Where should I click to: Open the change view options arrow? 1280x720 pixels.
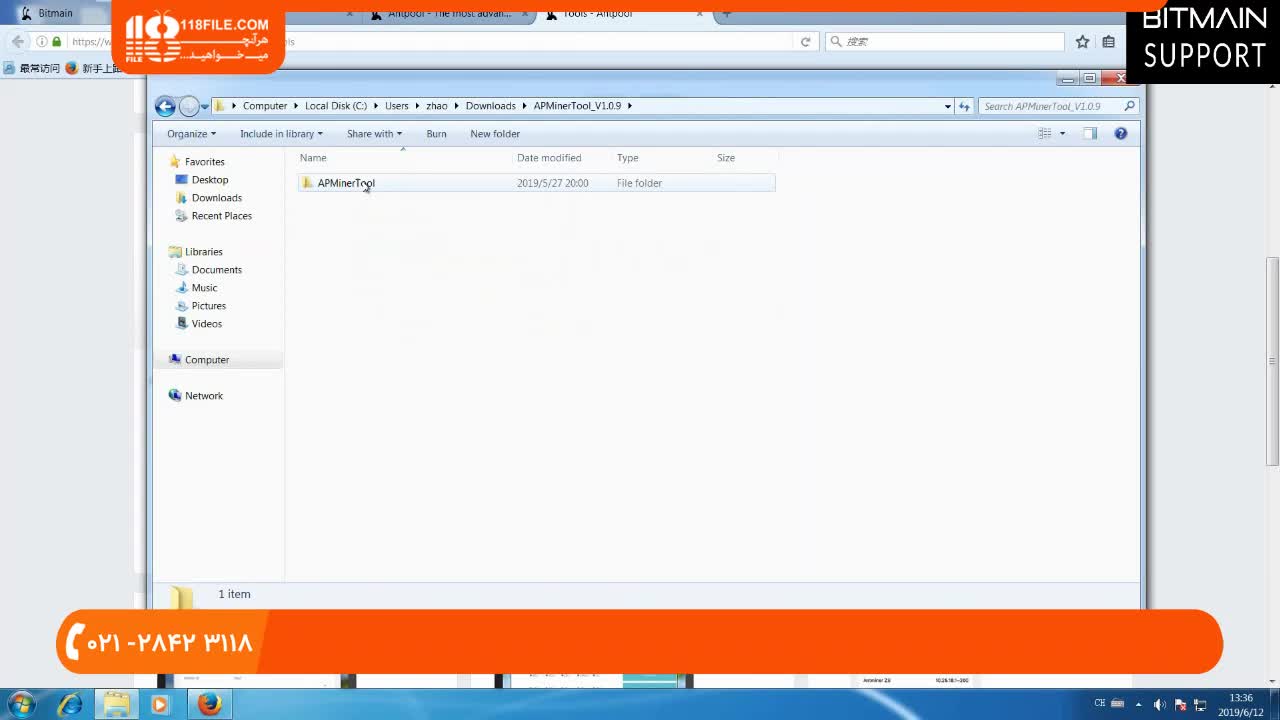pos(1062,134)
